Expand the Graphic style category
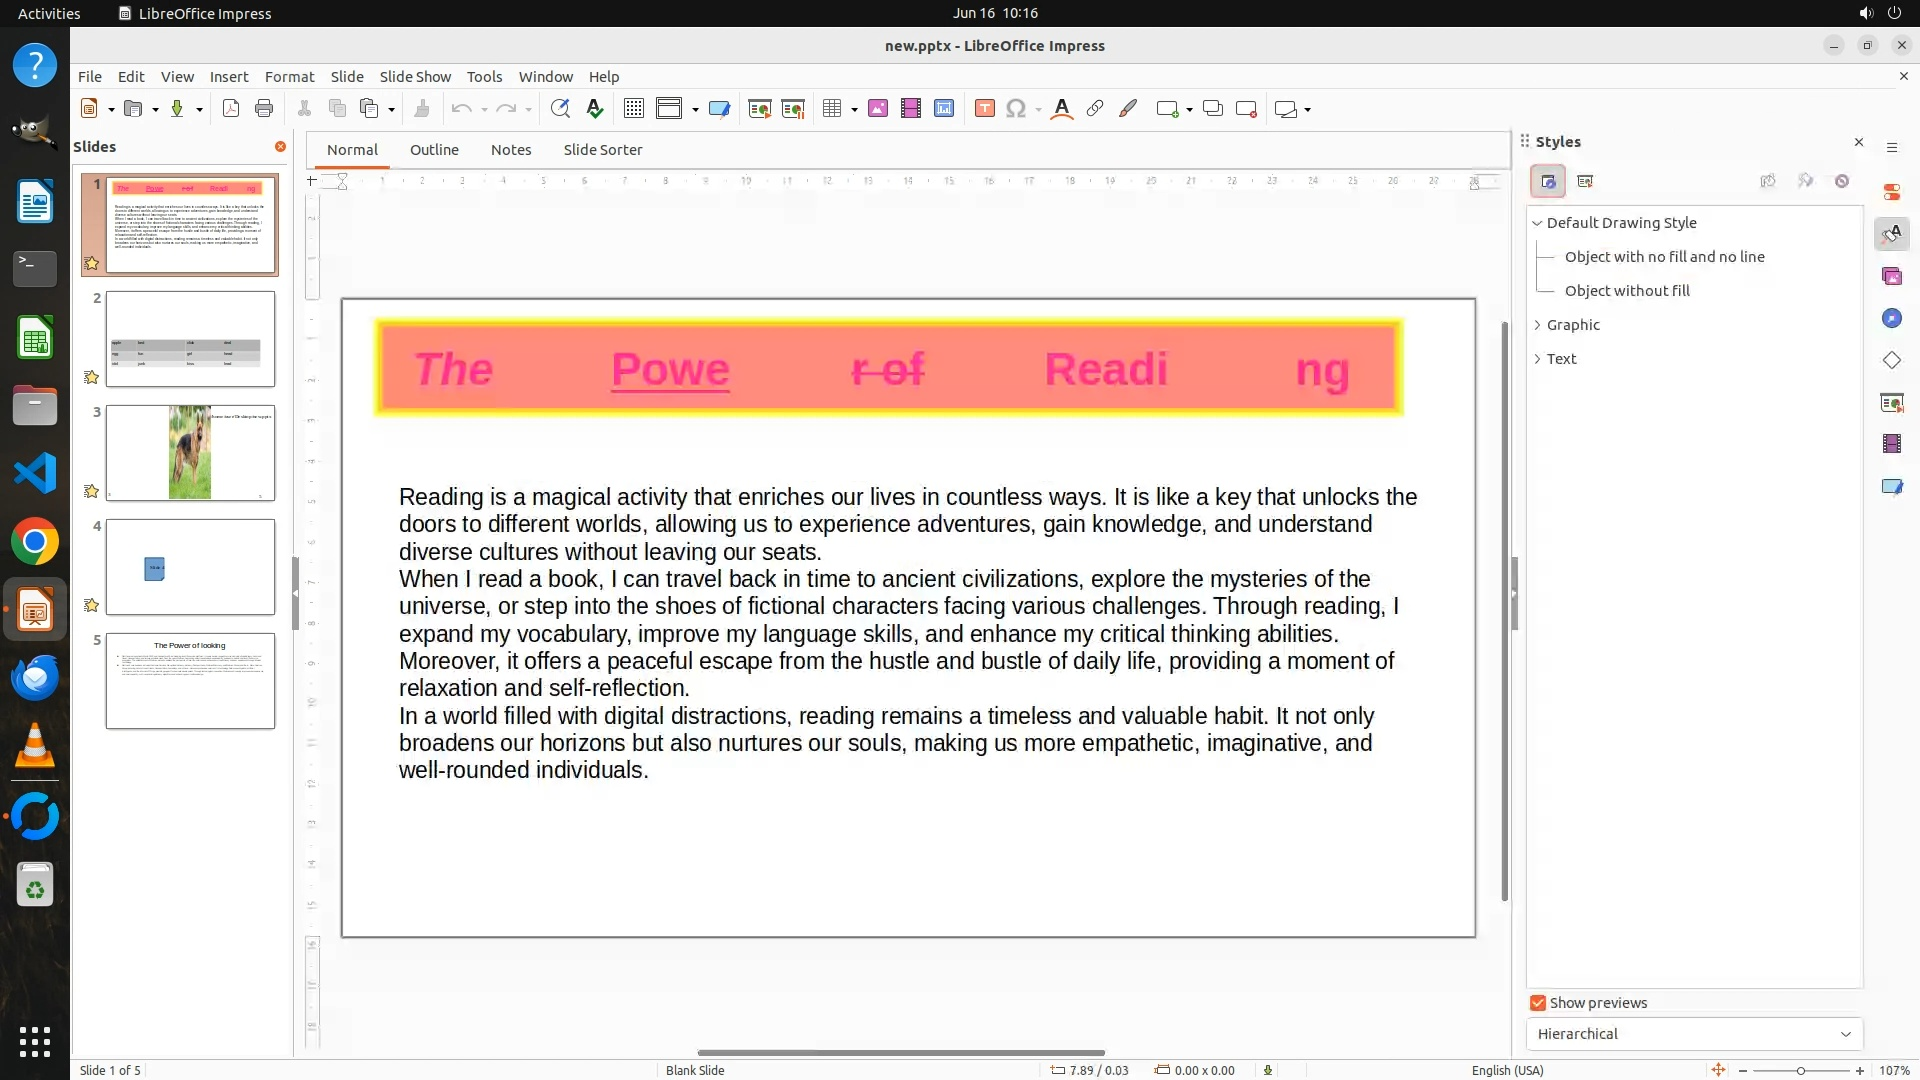 pos(1538,325)
